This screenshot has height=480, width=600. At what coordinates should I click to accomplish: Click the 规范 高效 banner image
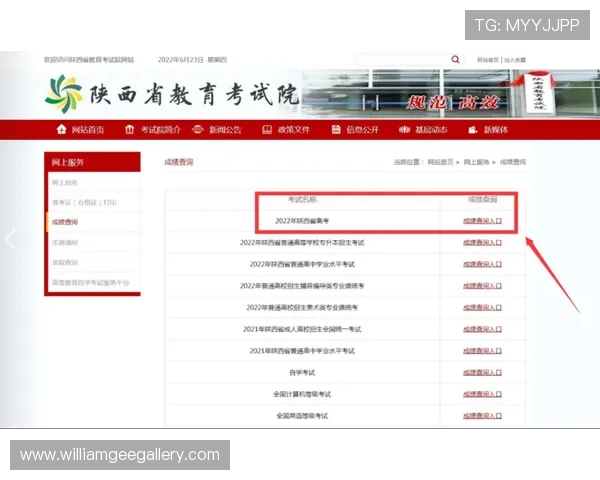click(451, 94)
